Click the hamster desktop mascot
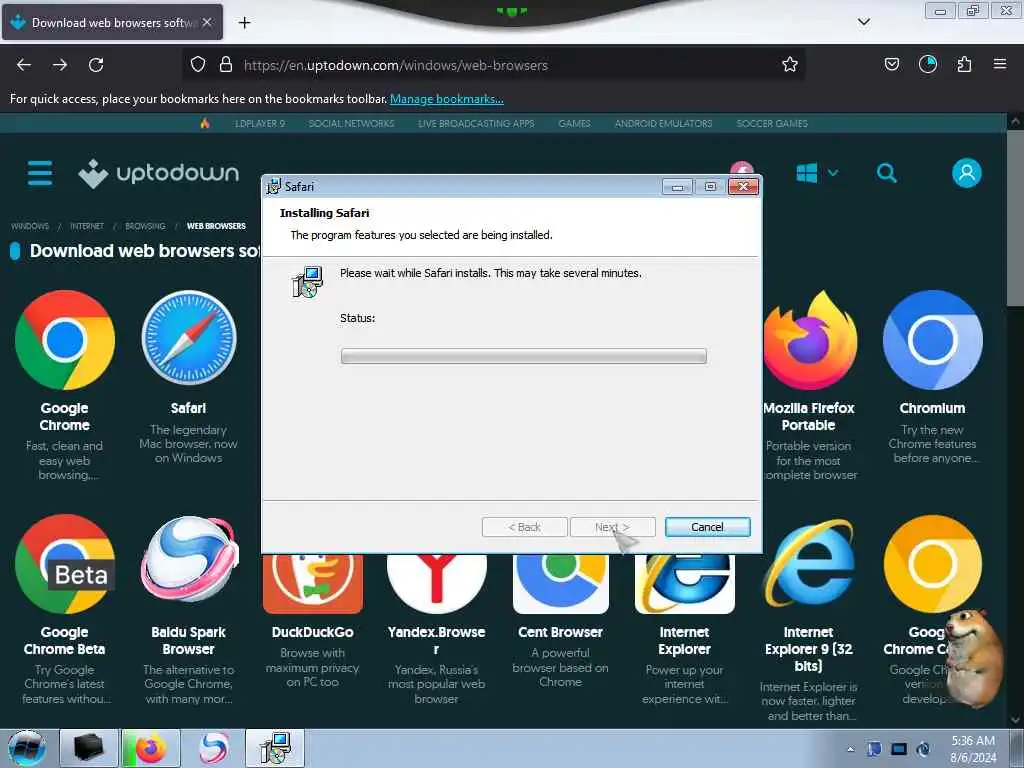The width and height of the screenshot is (1024, 768). coord(974,658)
